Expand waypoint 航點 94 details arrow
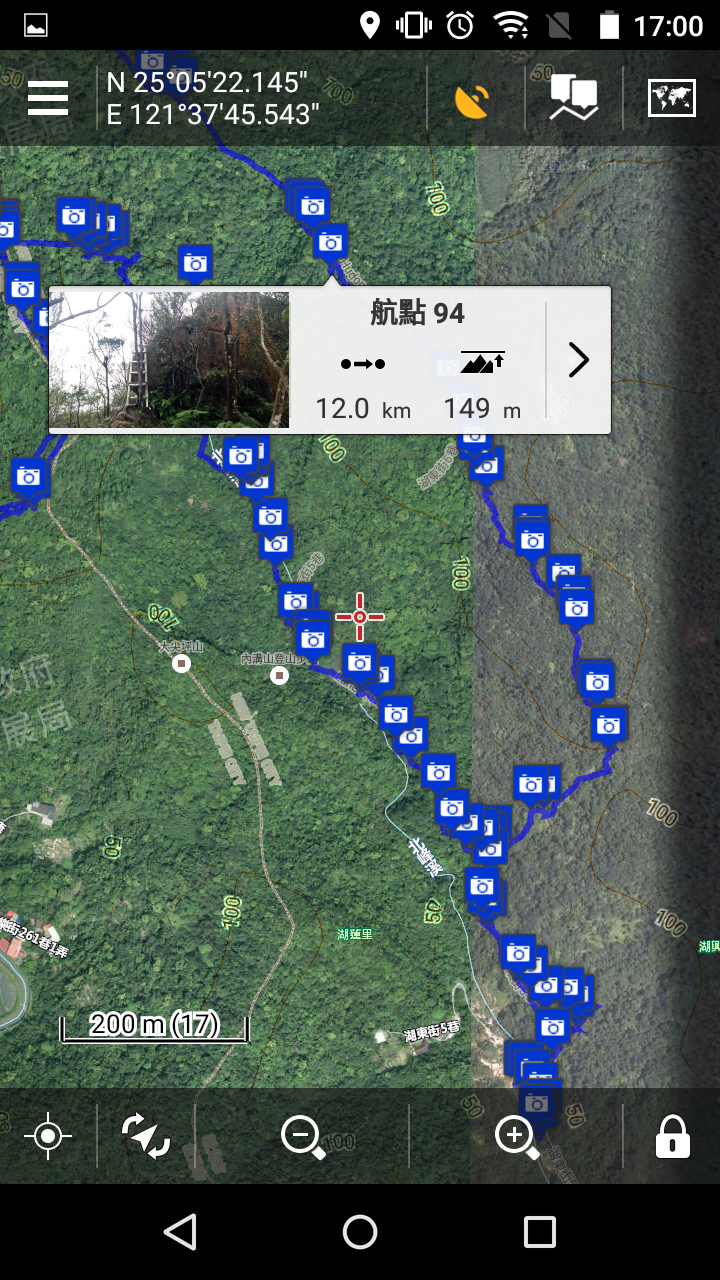This screenshot has height=1280, width=720. tap(578, 360)
